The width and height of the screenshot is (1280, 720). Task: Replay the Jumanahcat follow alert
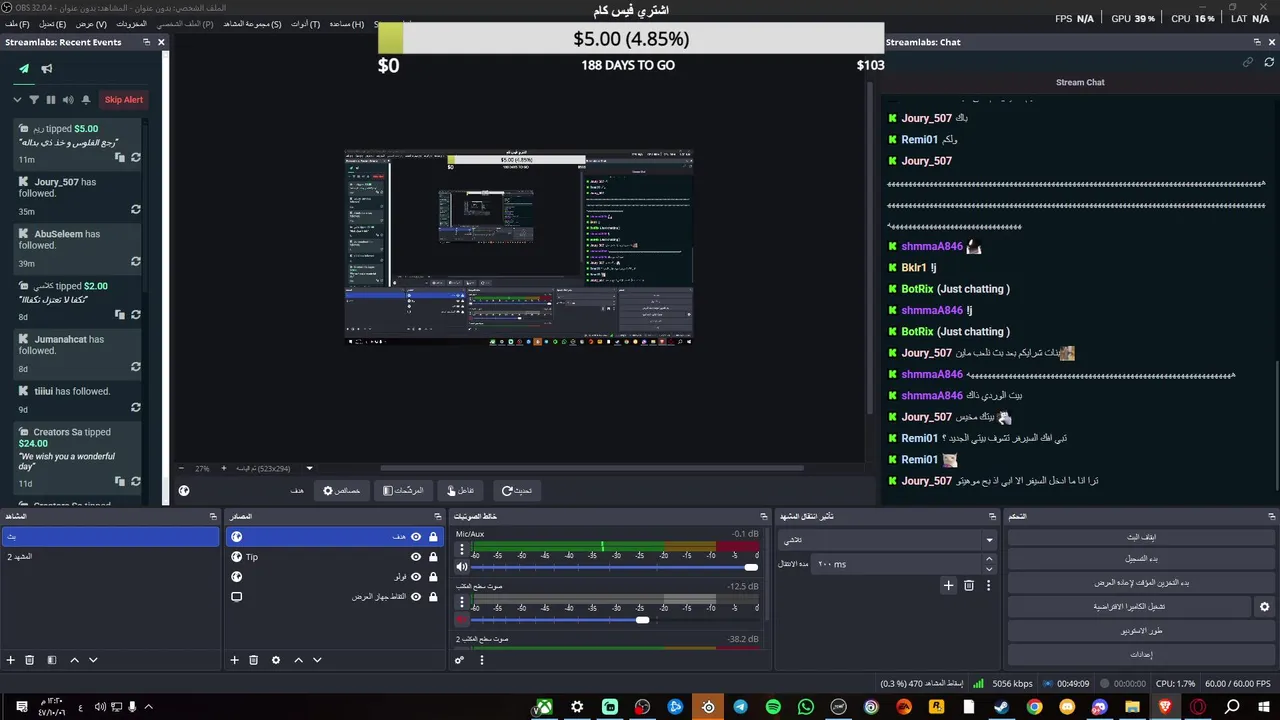[x=136, y=367]
